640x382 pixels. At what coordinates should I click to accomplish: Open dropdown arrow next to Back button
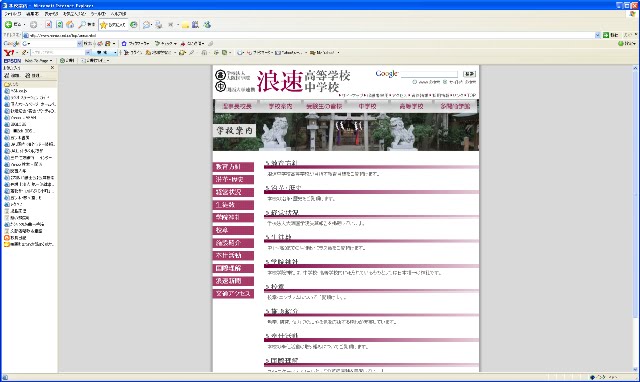[x=24, y=25]
